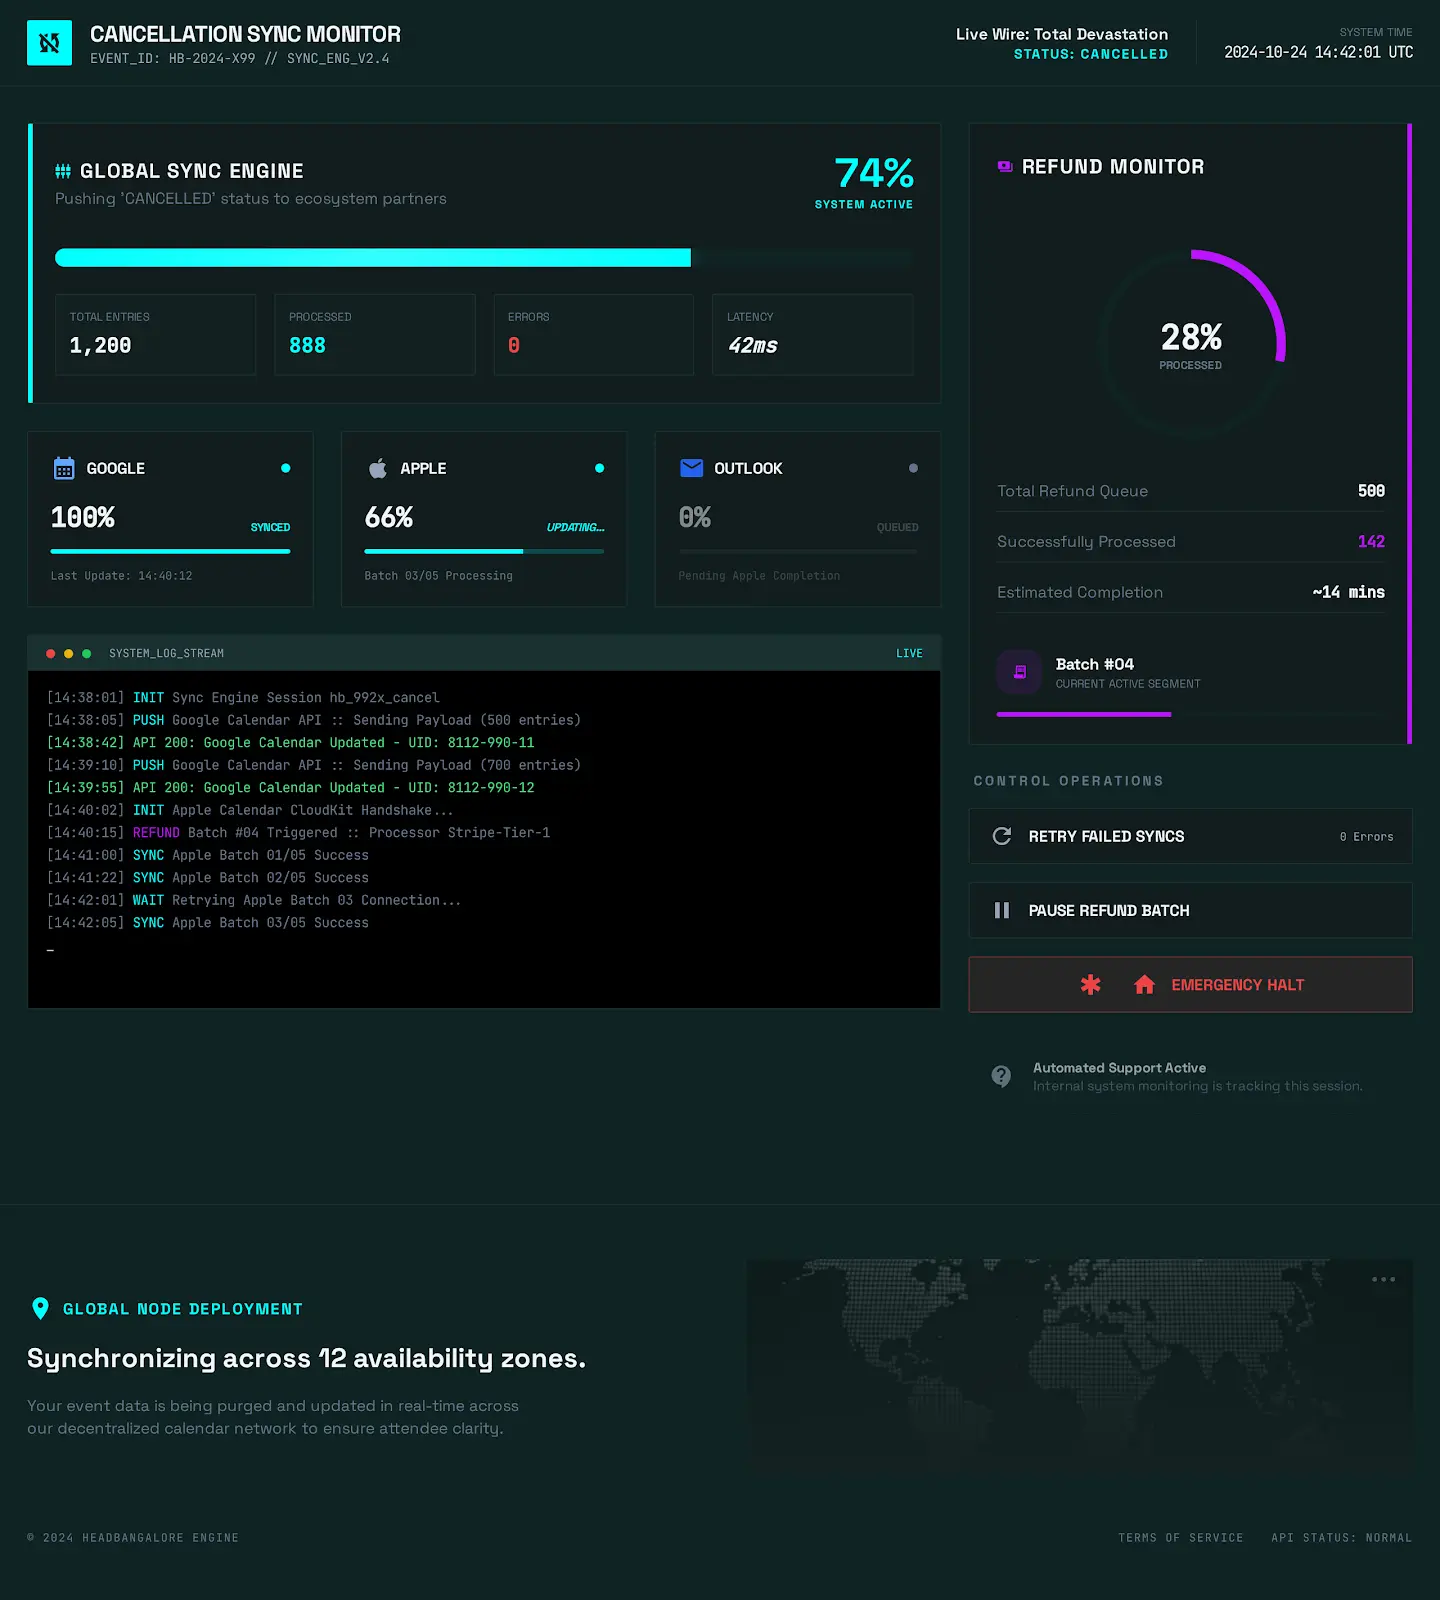
Task: Toggle the Apple sync status dot
Action: (x=600, y=468)
